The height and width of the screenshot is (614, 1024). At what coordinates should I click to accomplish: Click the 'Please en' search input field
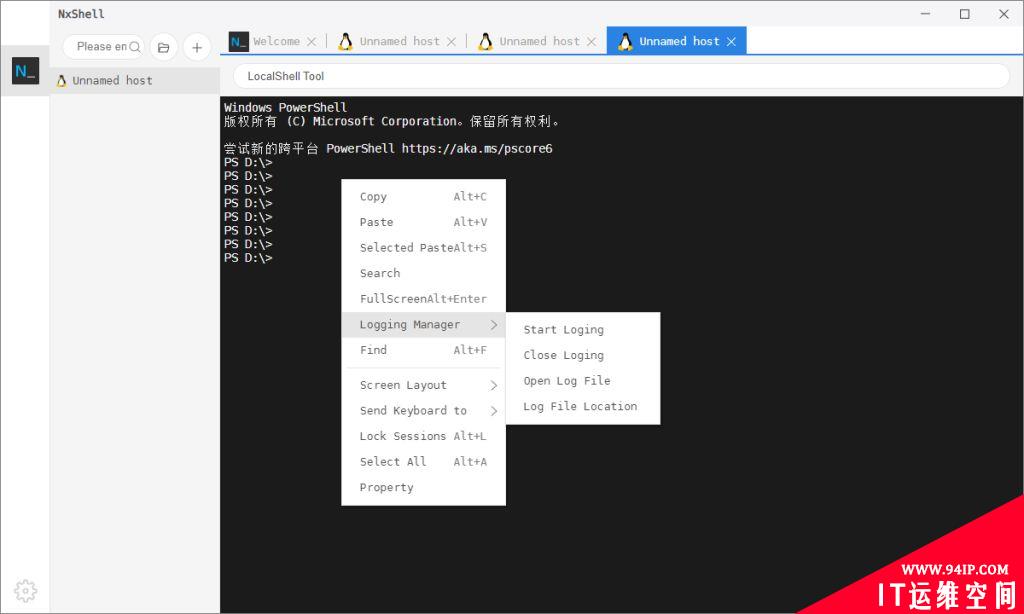pos(101,47)
